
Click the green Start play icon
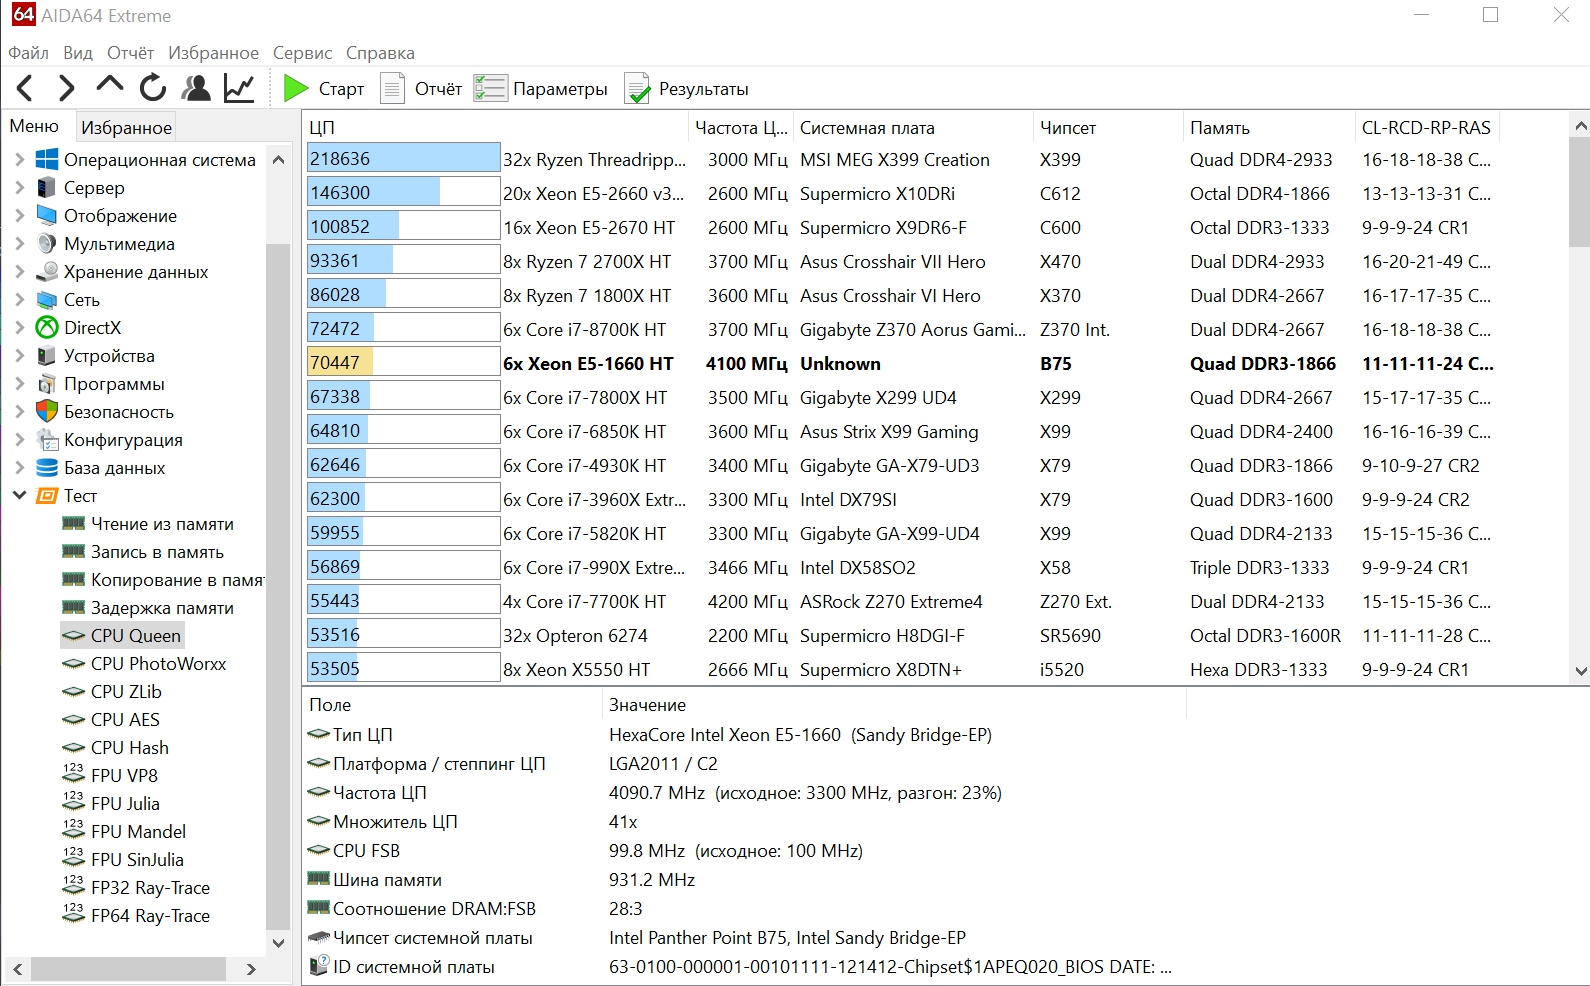pyautogui.click(x=295, y=89)
